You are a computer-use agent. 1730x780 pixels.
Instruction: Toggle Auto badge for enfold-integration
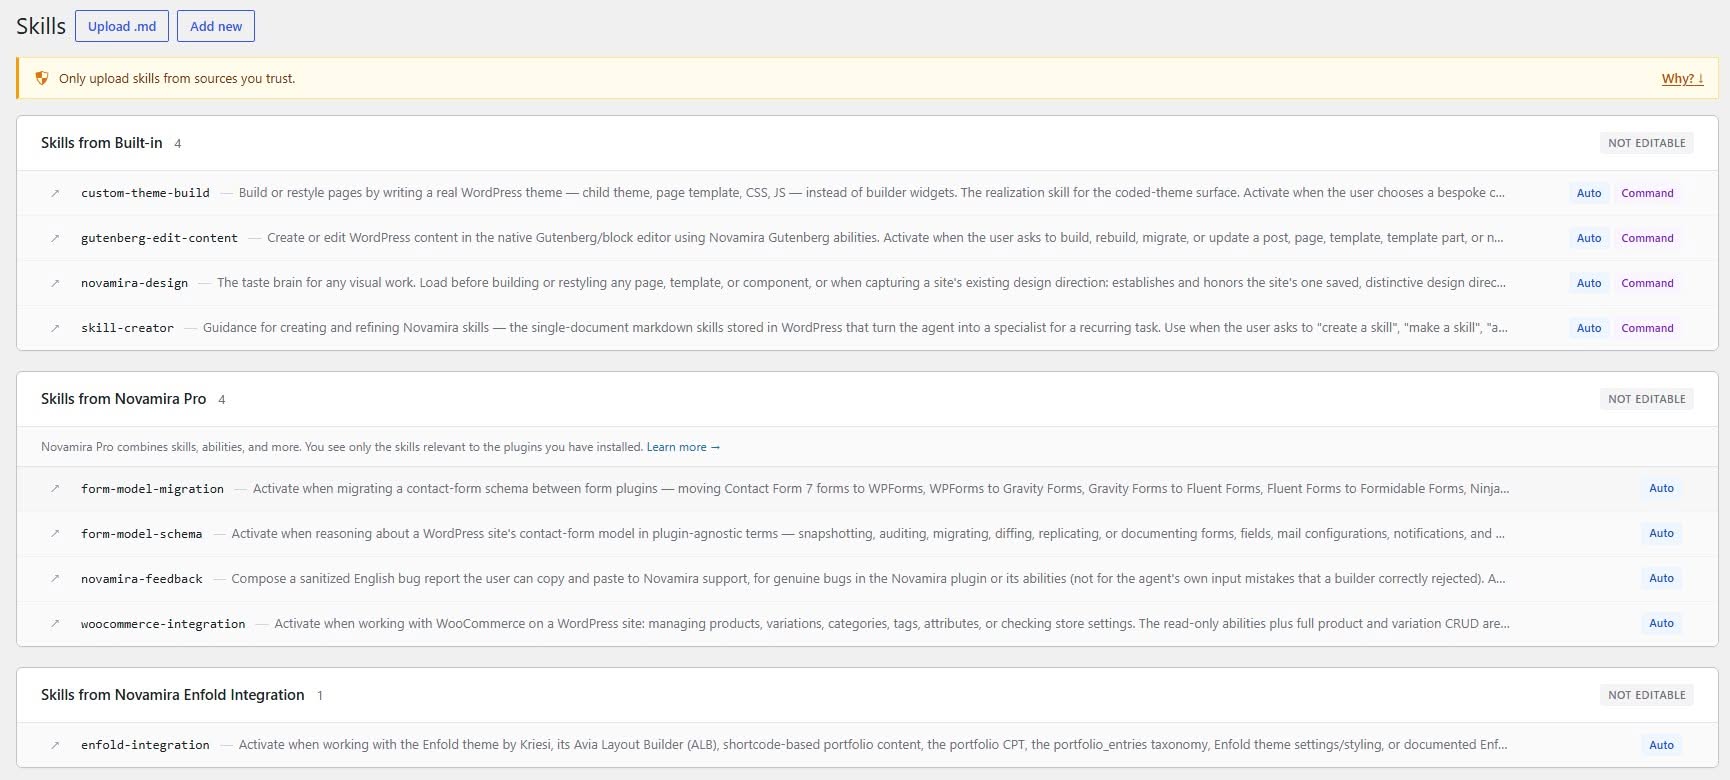coord(1661,745)
